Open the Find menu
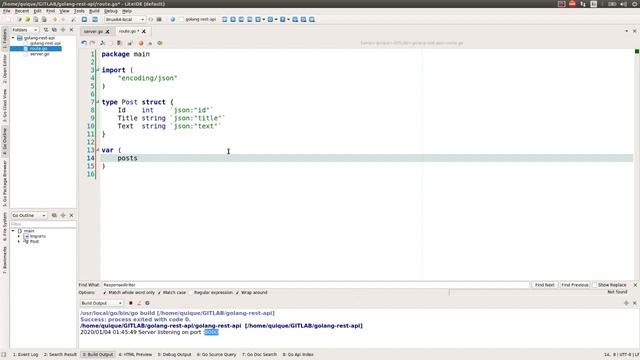 click(x=50, y=11)
